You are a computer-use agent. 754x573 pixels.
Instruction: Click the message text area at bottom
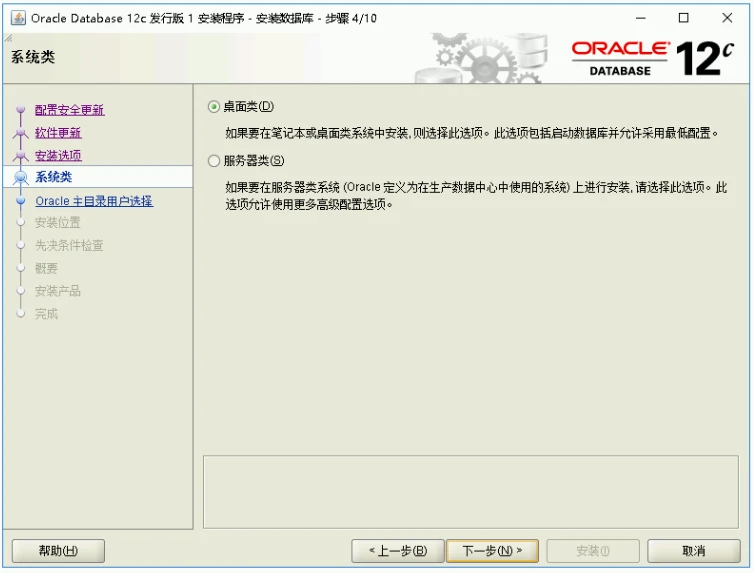pos(470,492)
